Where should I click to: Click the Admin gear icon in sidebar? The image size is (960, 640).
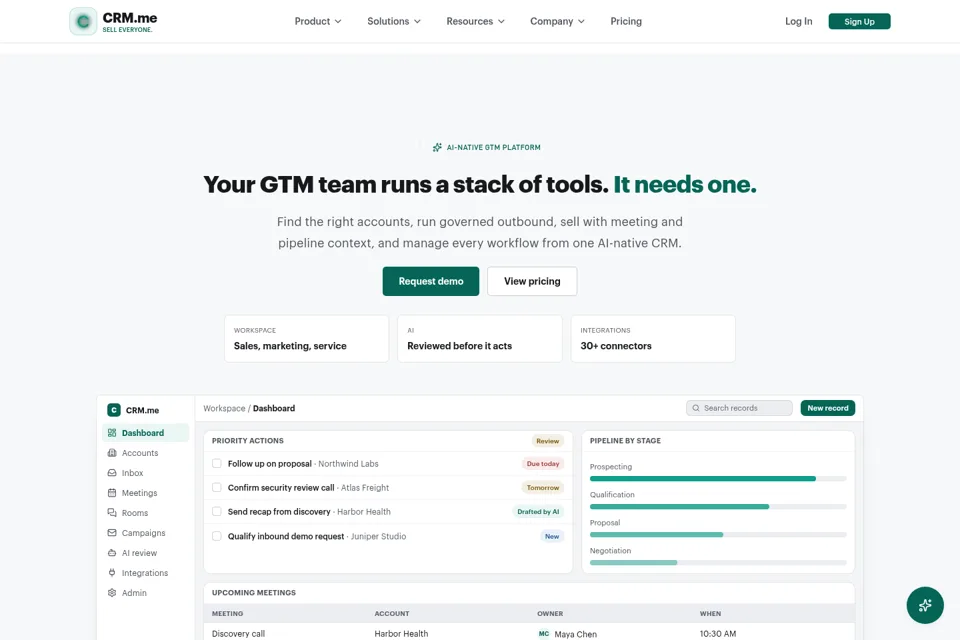pyautogui.click(x=112, y=593)
